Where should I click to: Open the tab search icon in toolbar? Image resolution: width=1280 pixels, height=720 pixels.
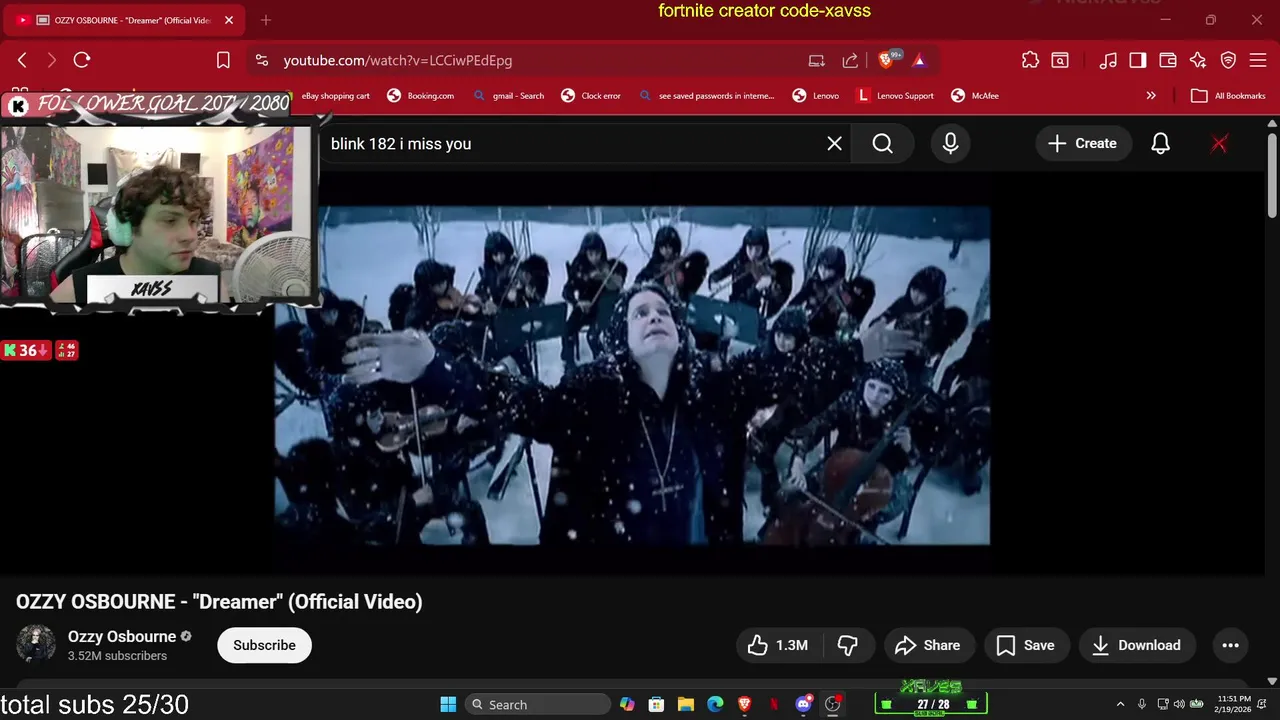coord(1060,60)
